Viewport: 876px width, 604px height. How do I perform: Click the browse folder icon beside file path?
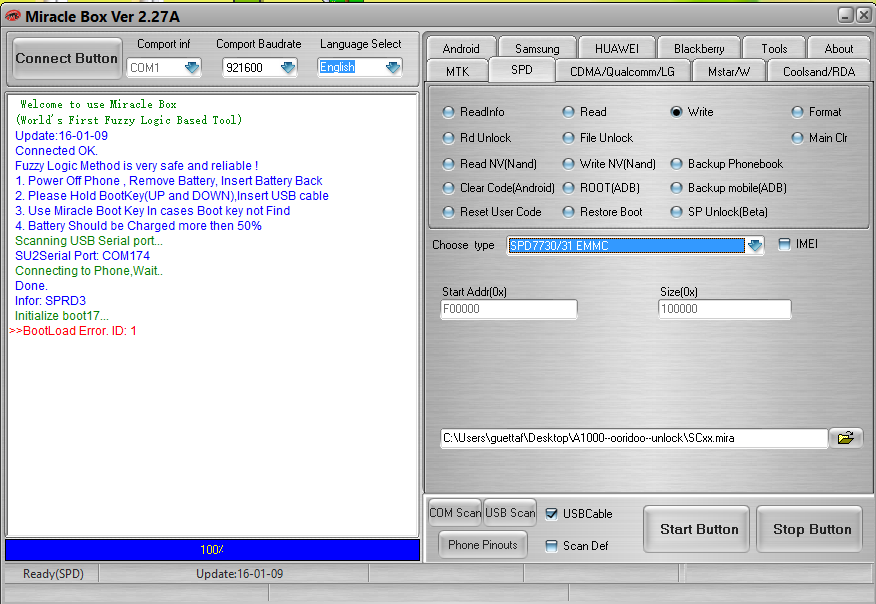[846, 438]
